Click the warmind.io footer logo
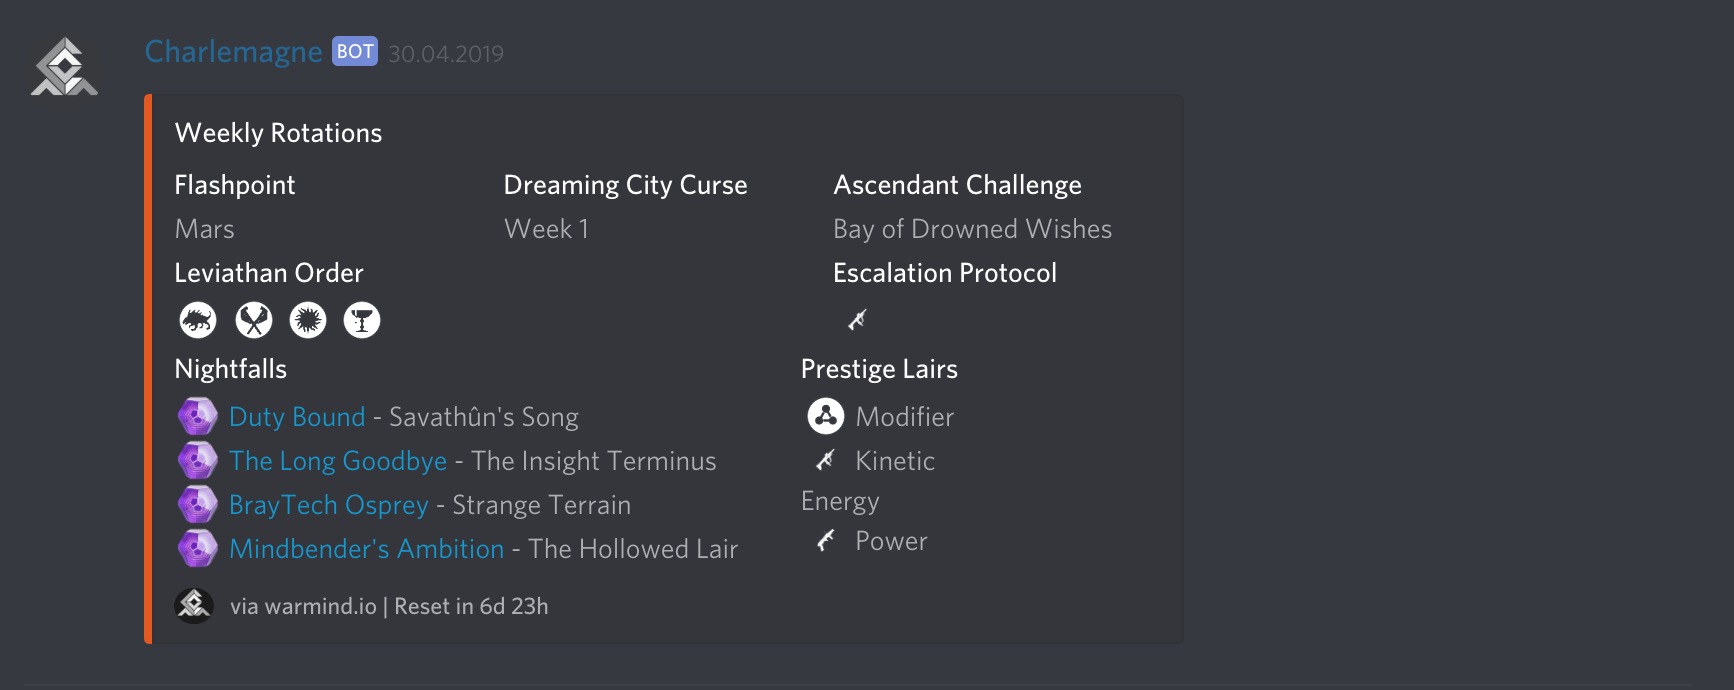The width and height of the screenshot is (1734, 690). click(194, 605)
